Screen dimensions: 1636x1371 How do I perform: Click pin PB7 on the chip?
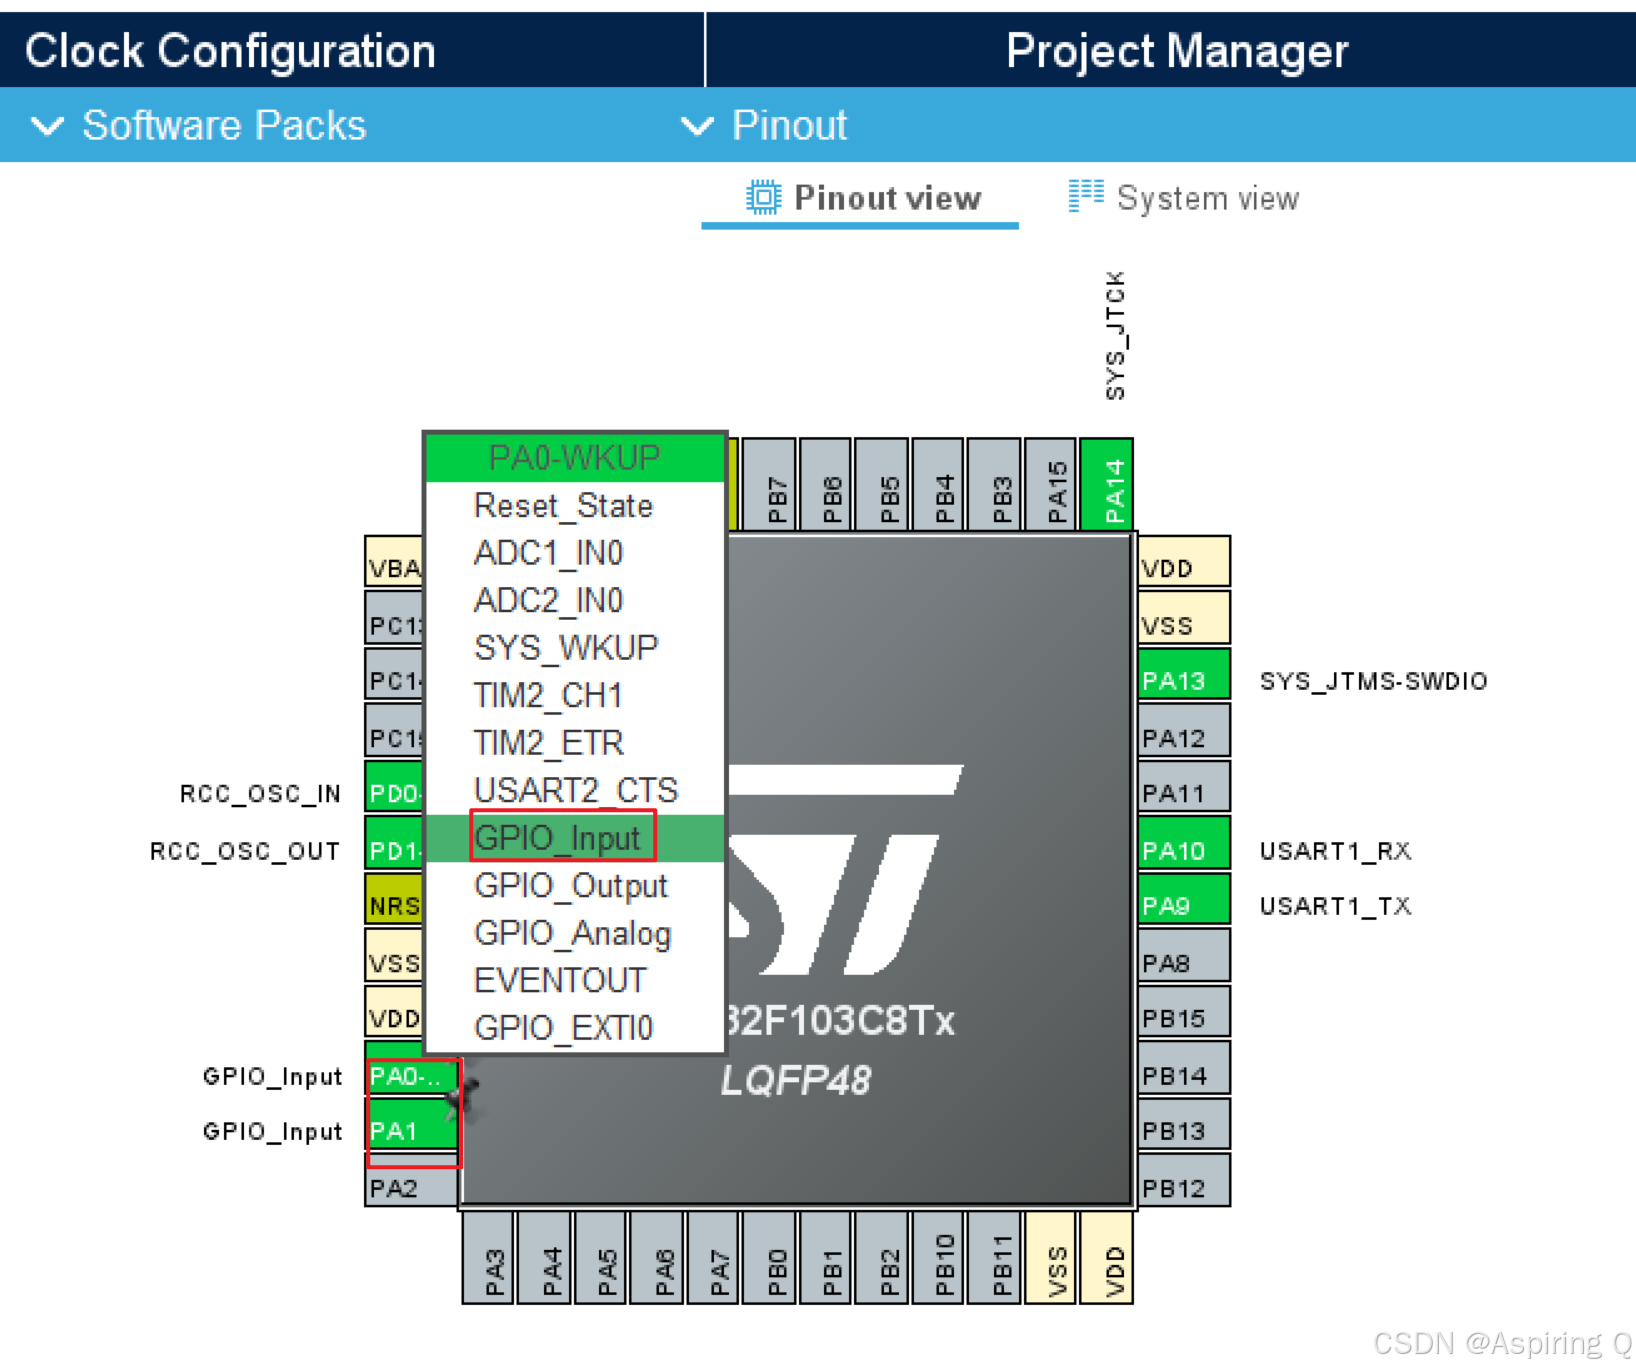[770, 484]
